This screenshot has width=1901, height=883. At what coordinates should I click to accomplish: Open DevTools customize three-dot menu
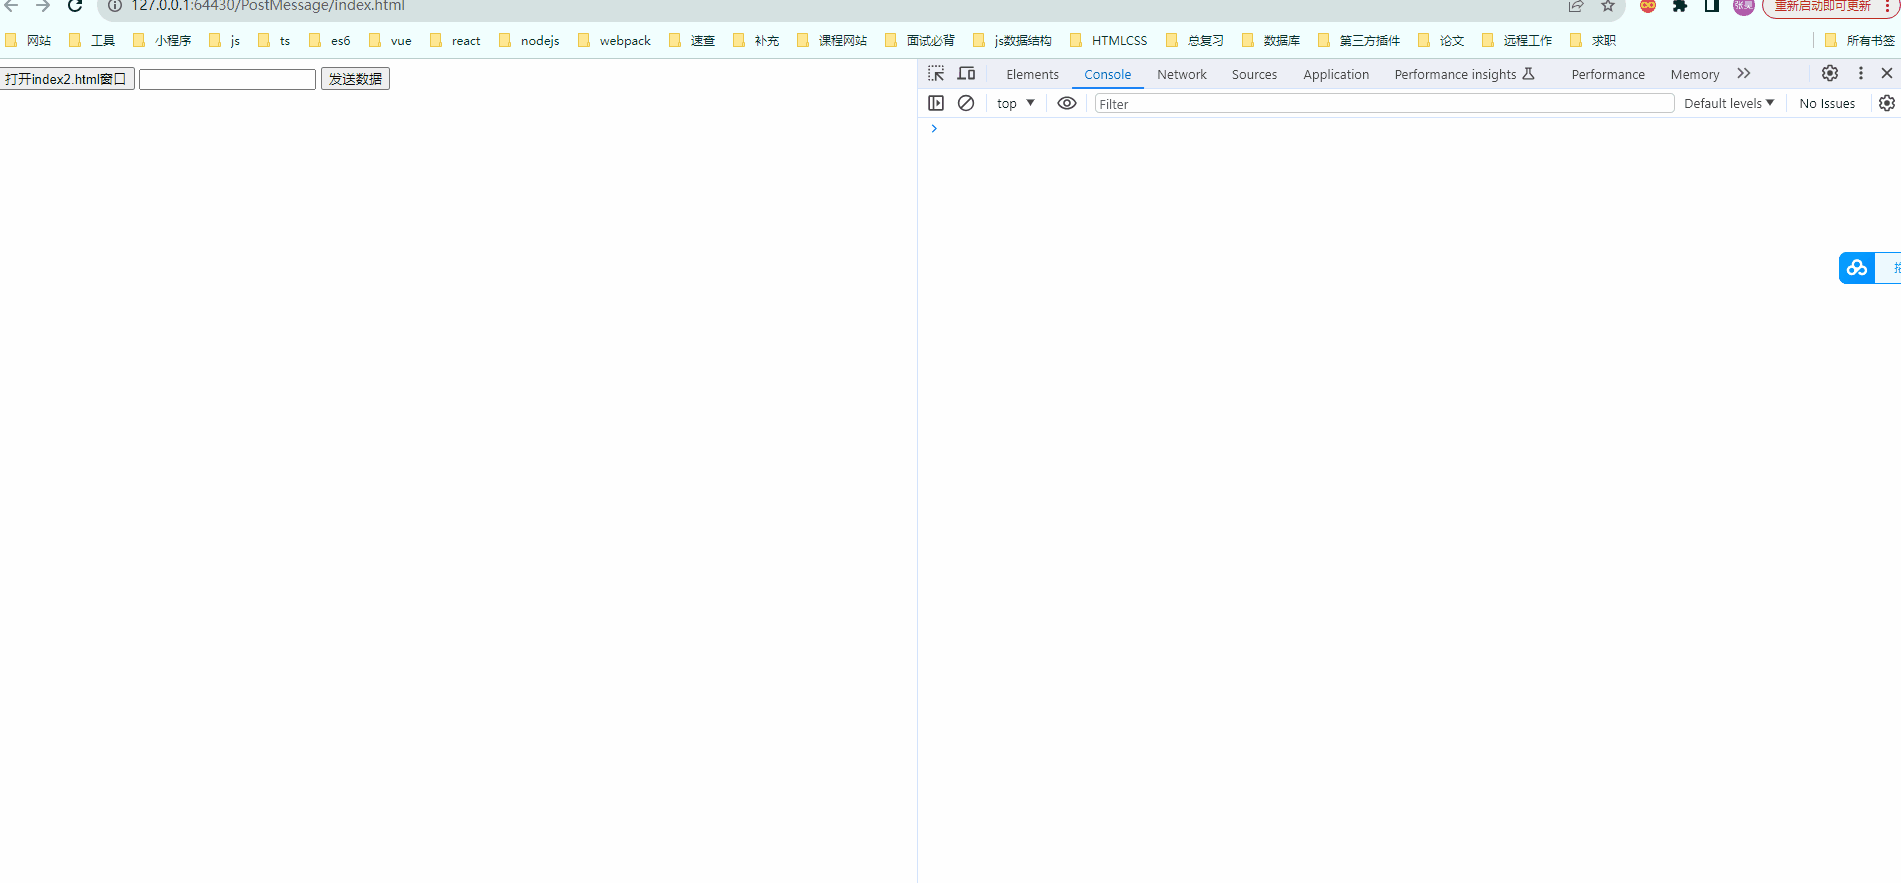(x=1861, y=73)
